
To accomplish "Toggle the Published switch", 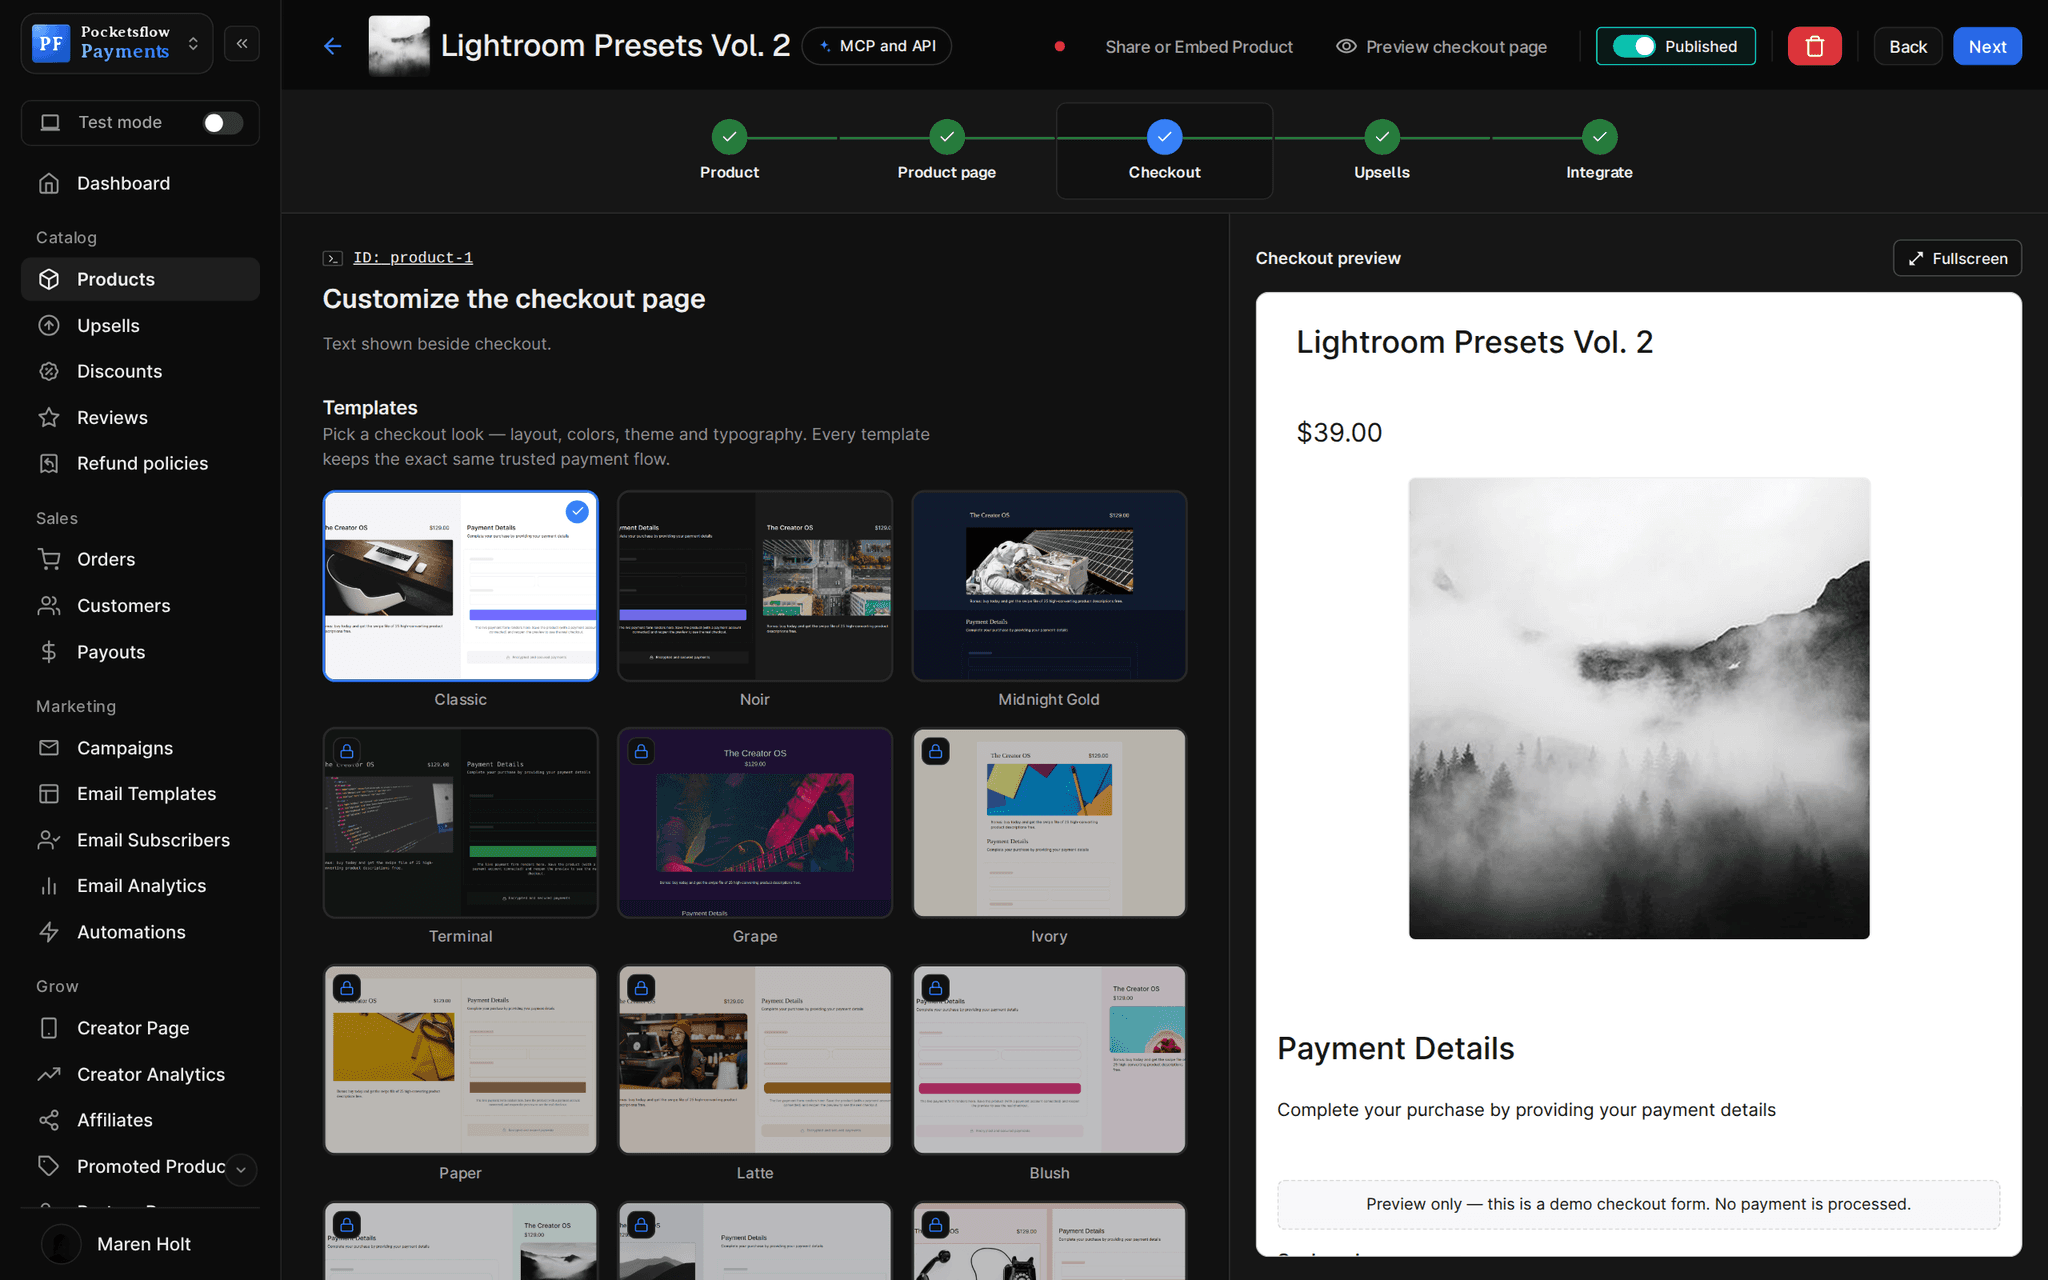I will (x=1634, y=46).
